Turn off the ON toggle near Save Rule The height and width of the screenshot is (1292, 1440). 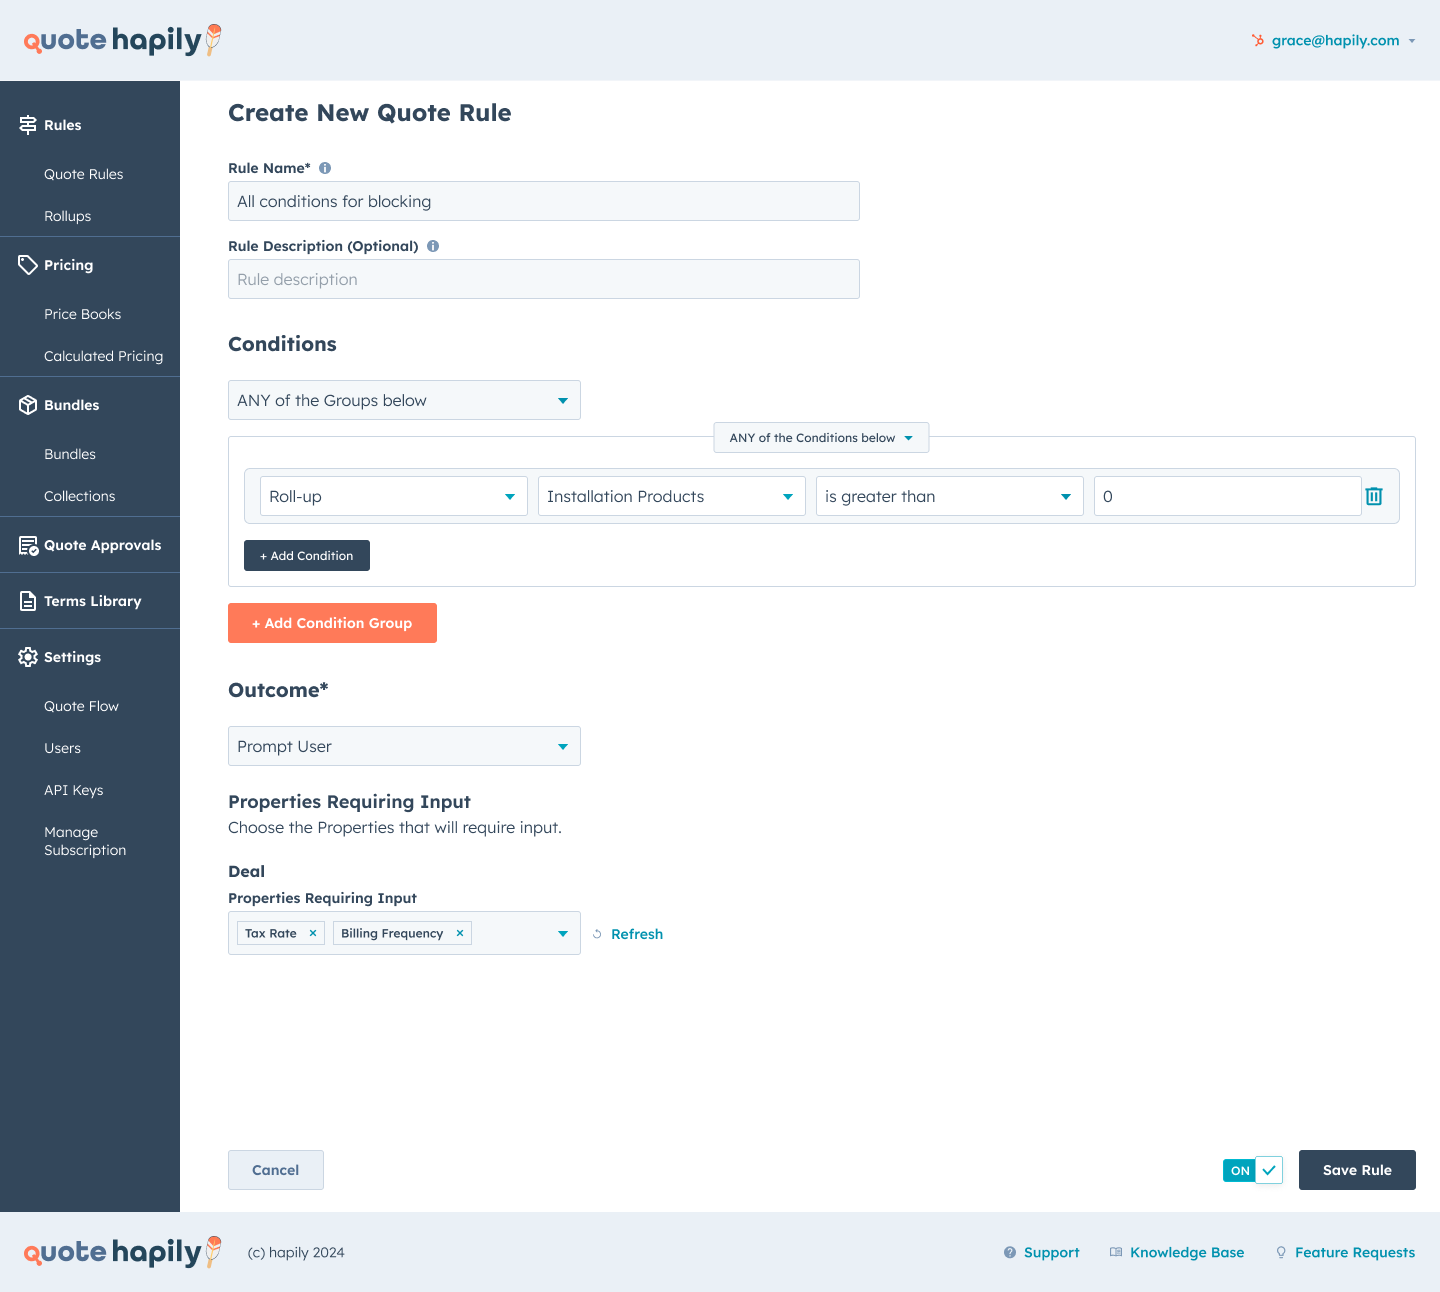coord(1253,1170)
